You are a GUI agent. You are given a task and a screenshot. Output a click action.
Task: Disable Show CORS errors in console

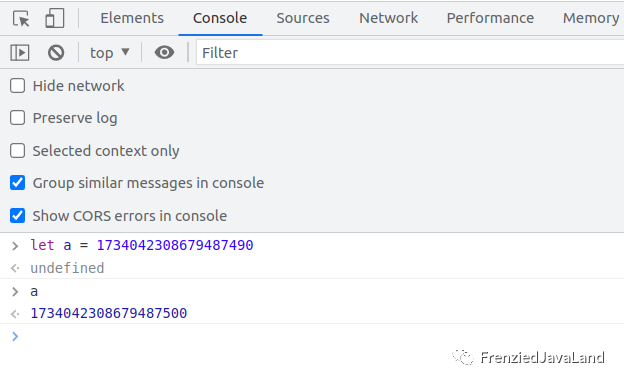[18, 215]
